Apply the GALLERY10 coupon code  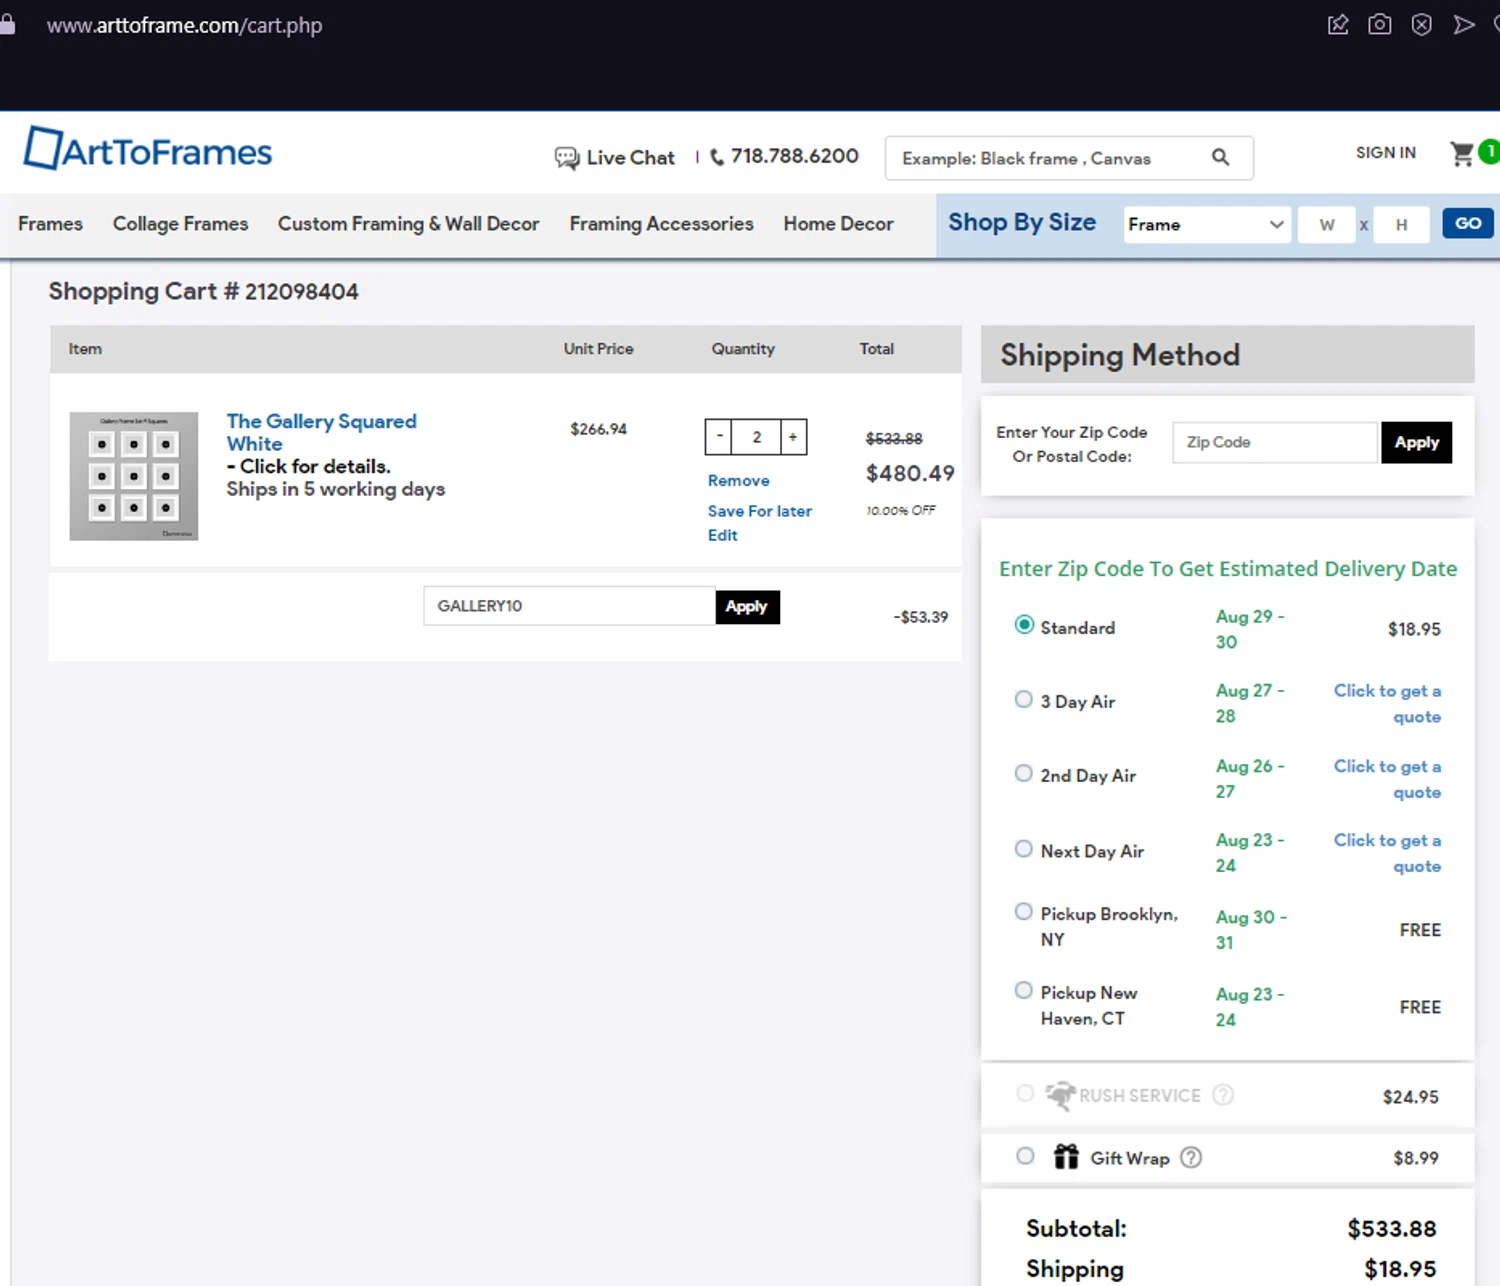pos(747,606)
